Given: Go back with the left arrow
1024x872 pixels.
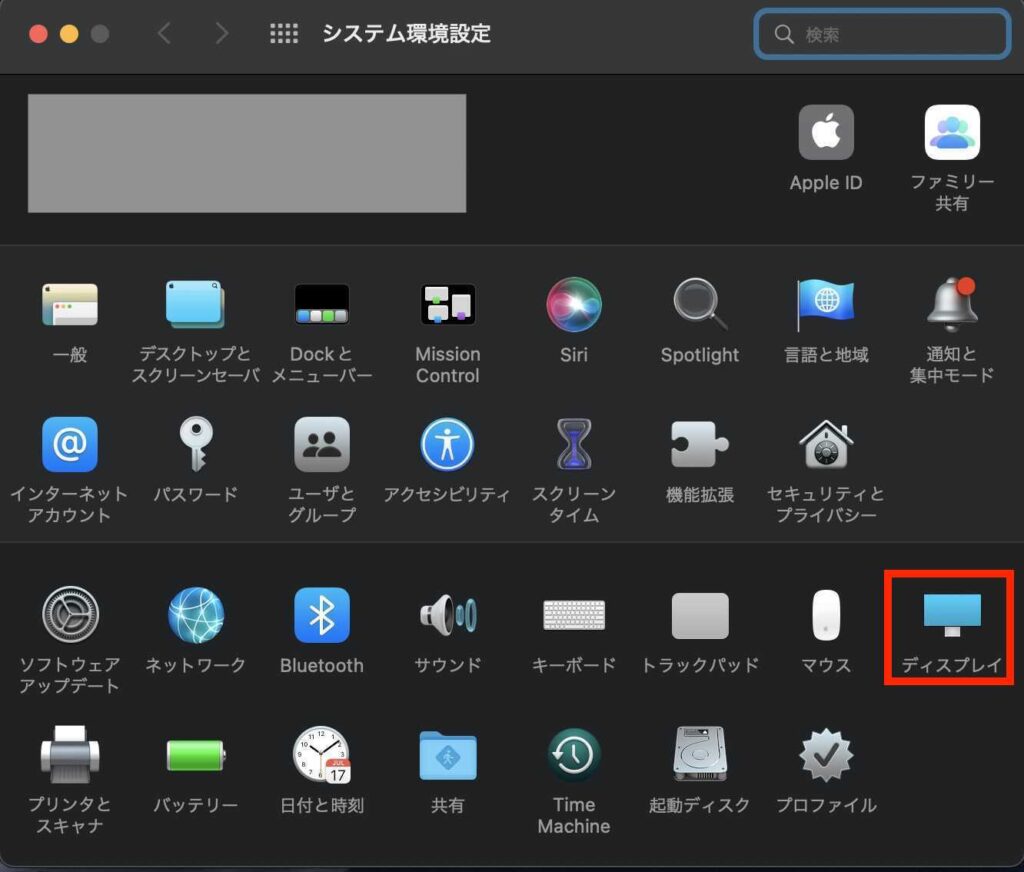Looking at the screenshot, I should [165, 33].
